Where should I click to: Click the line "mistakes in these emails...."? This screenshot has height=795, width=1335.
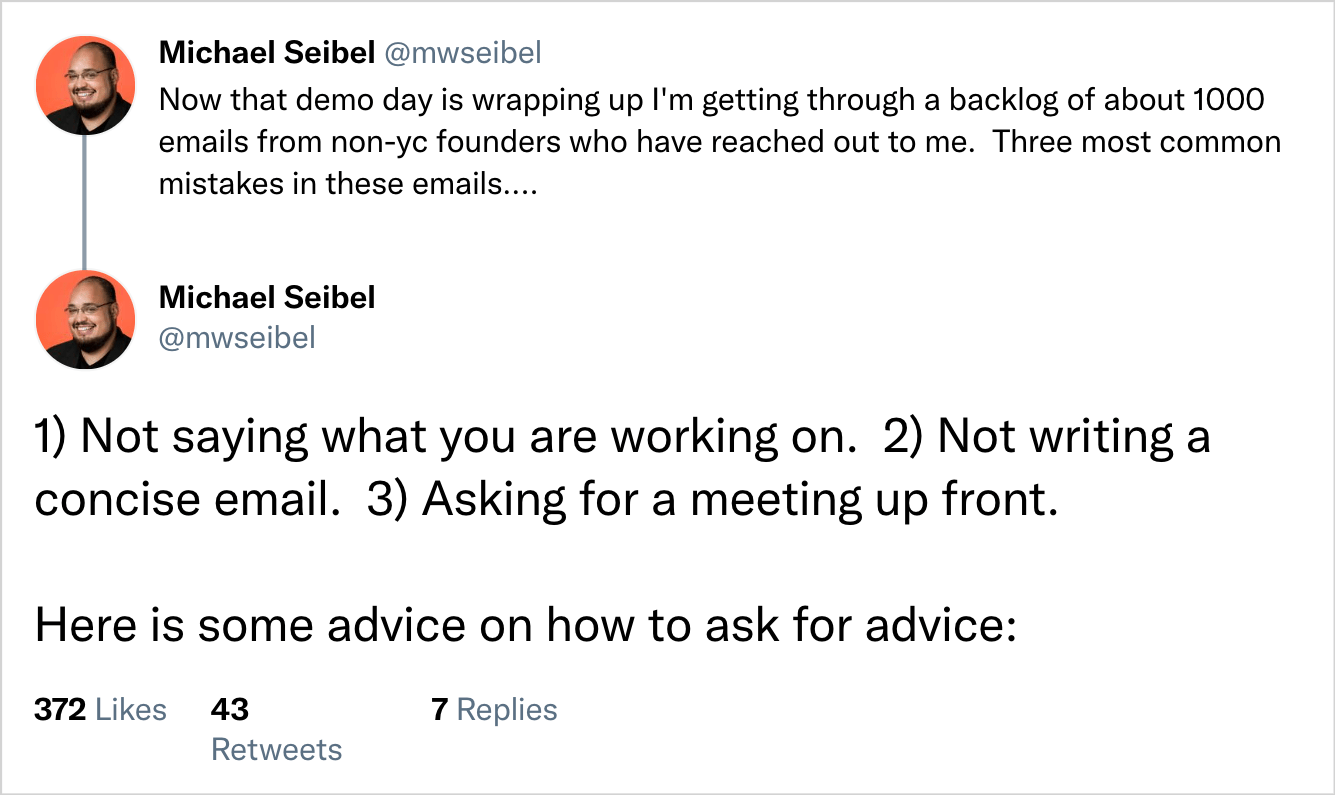tap(348, 185)
